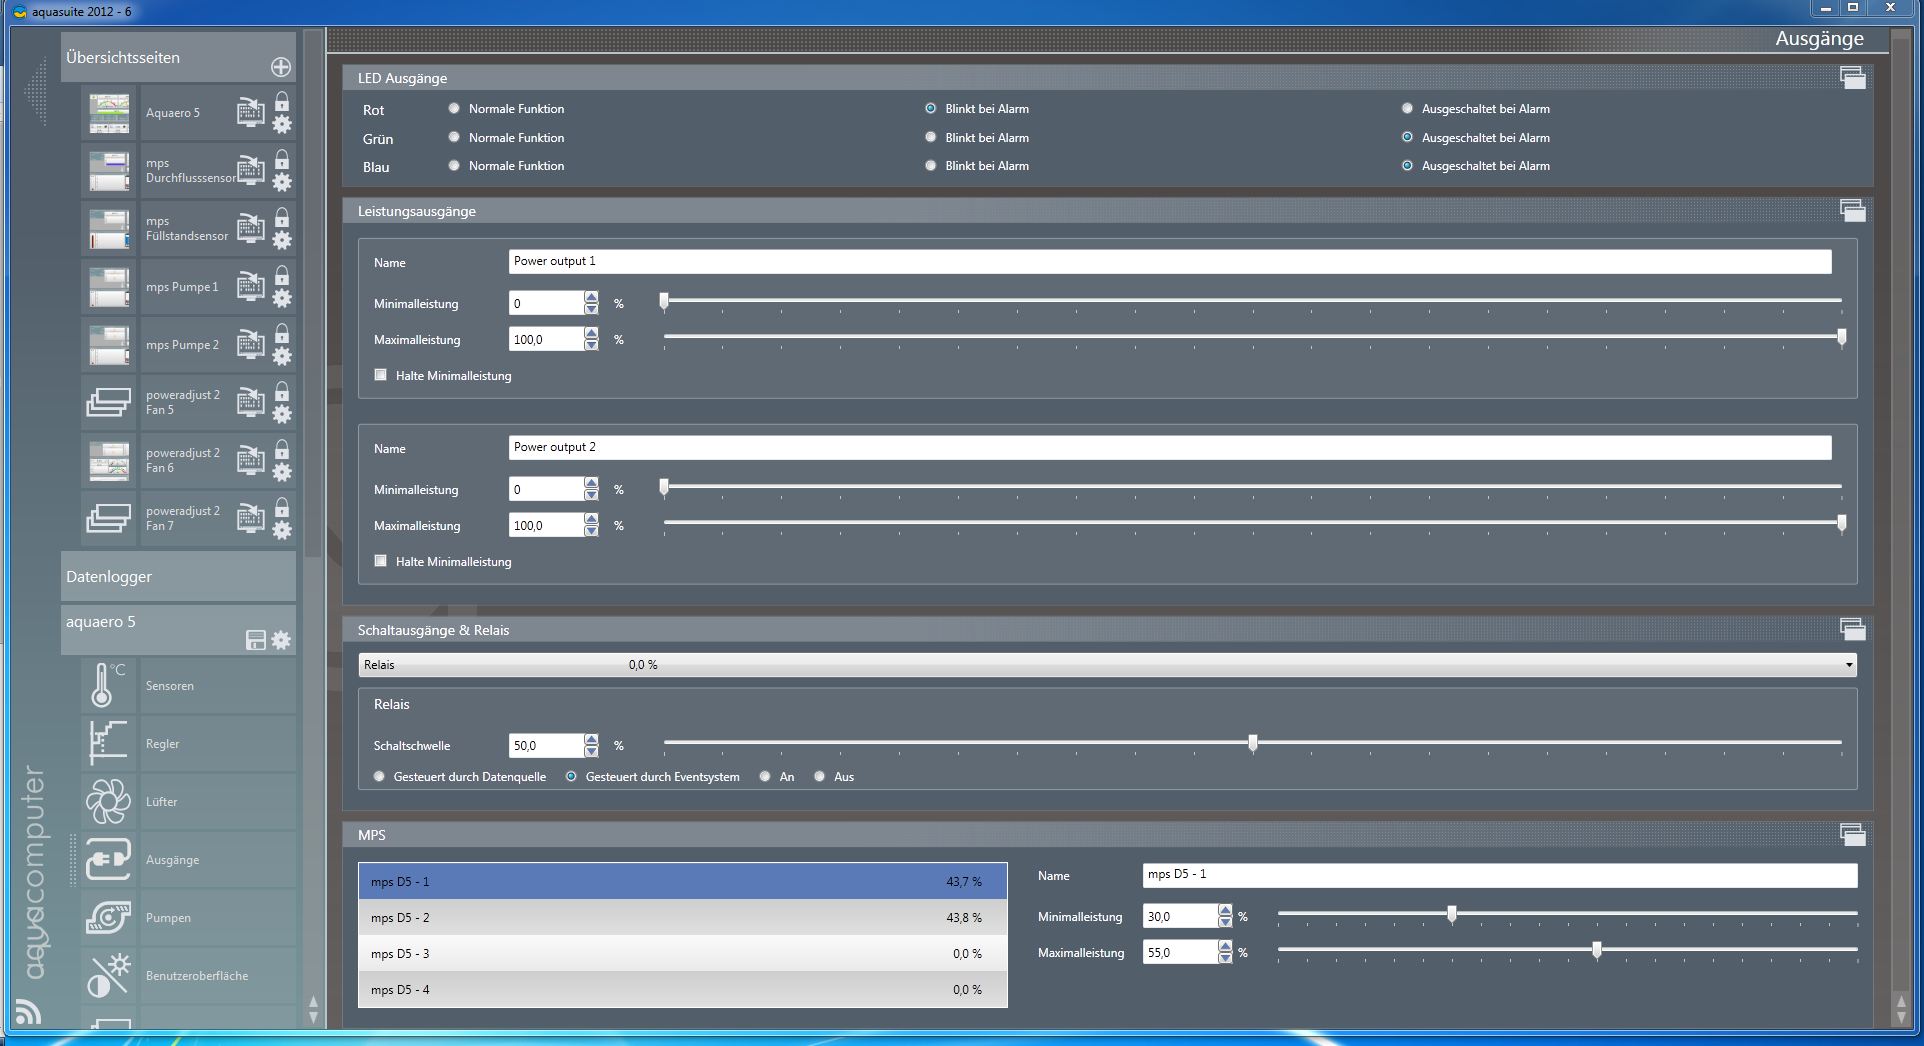Click the lock icon for Aquaero 5 page

(282, 101)
